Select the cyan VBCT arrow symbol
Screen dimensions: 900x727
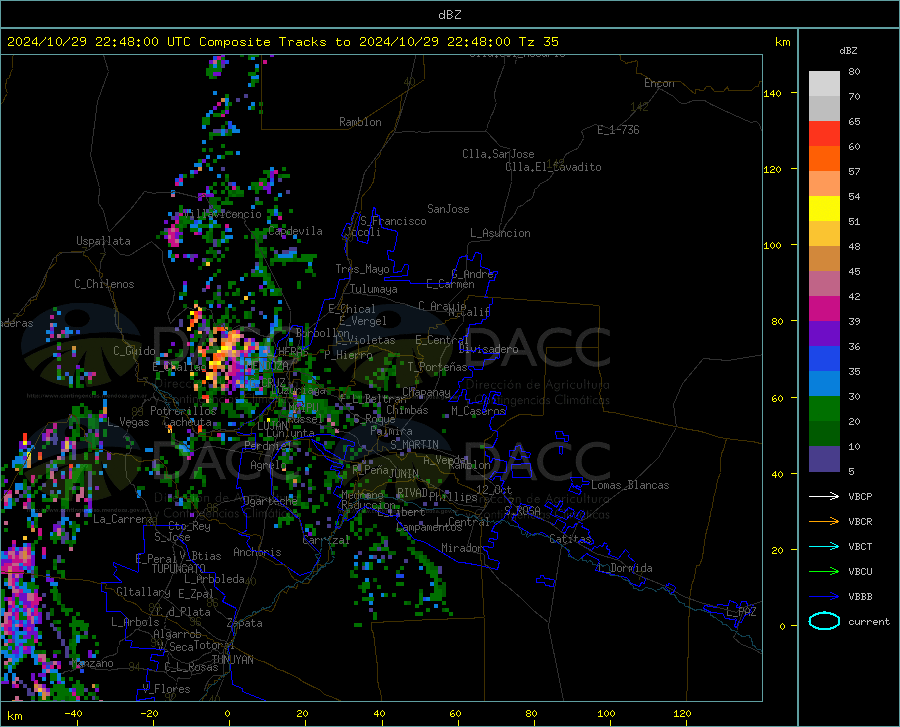coord(824,546)
